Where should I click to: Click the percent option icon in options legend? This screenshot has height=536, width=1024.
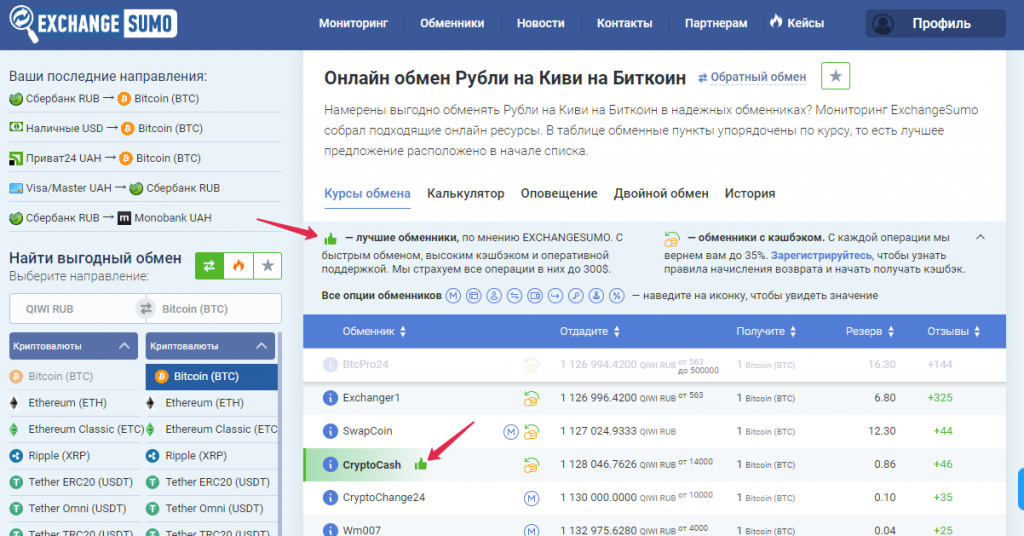pyautogui.click(x=616, y=296)
